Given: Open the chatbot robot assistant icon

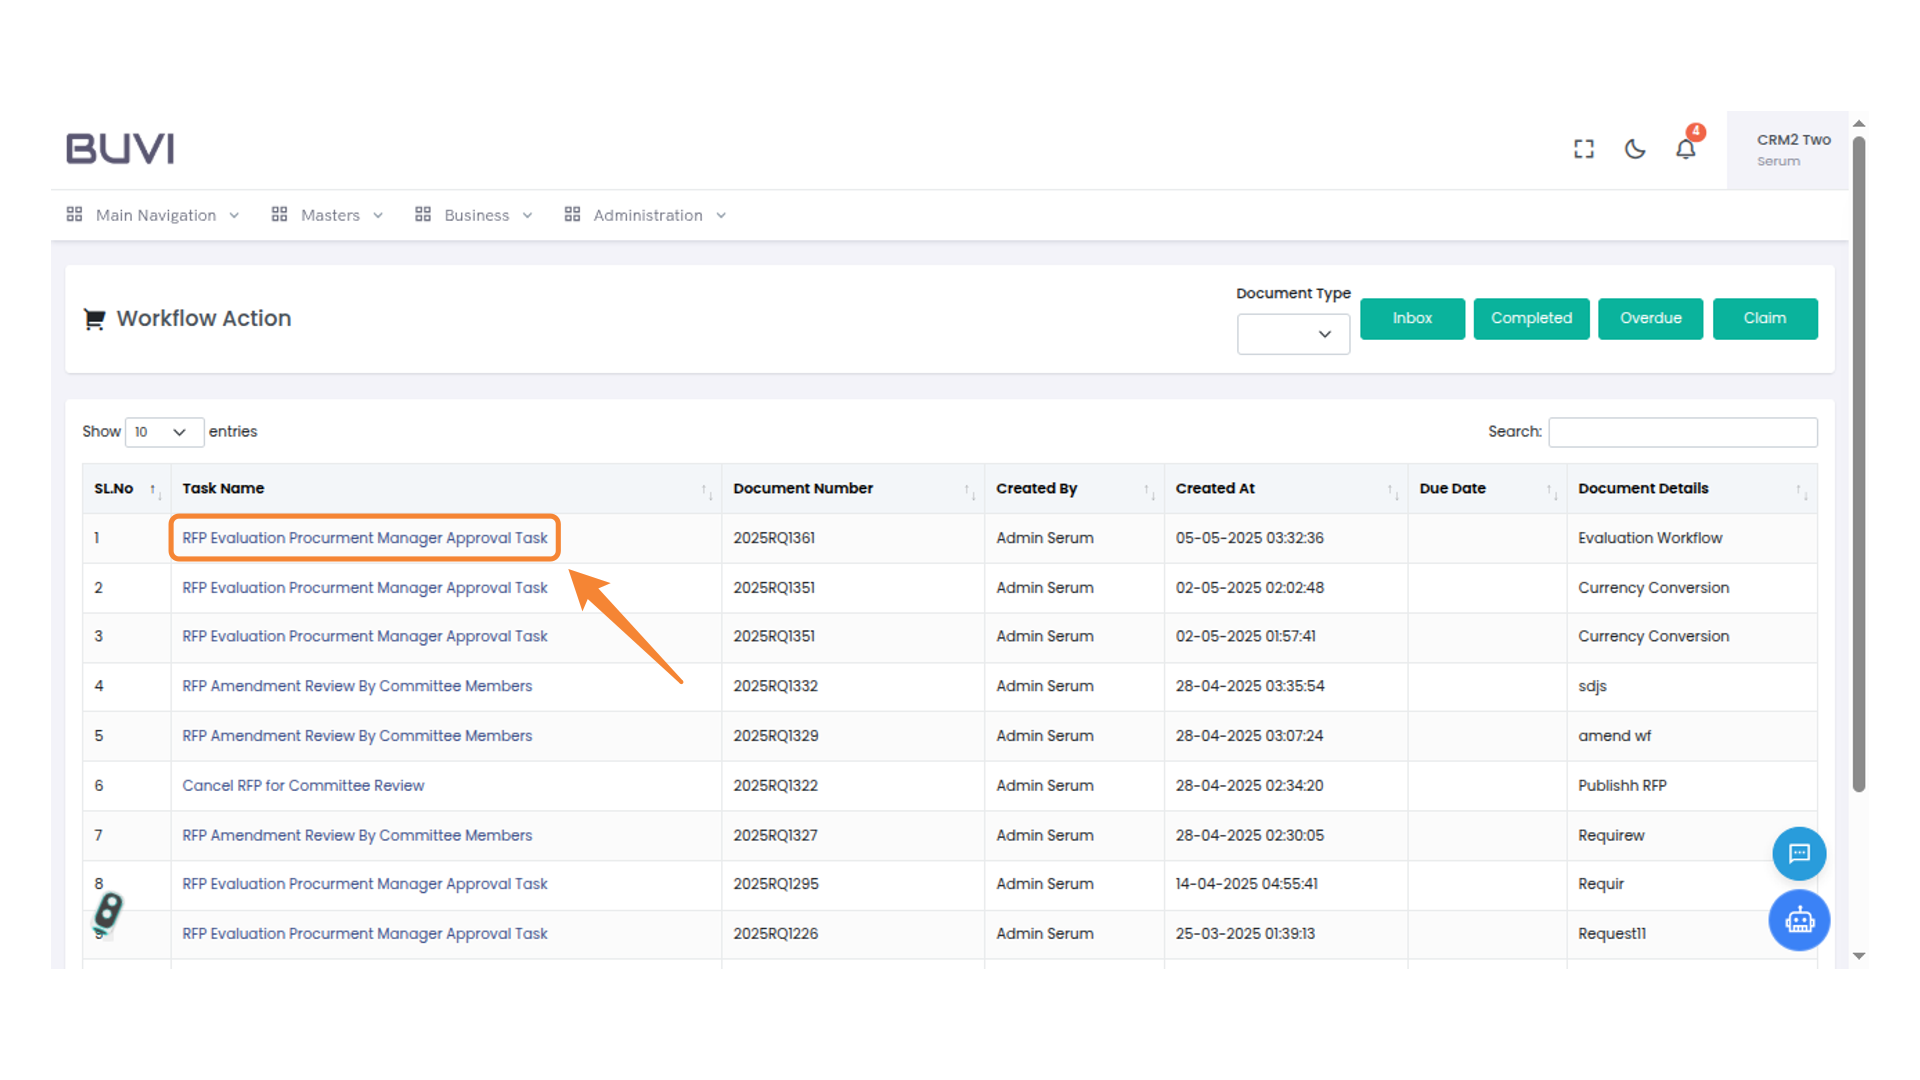Looking at the screenshot, I should point(1799,920).
